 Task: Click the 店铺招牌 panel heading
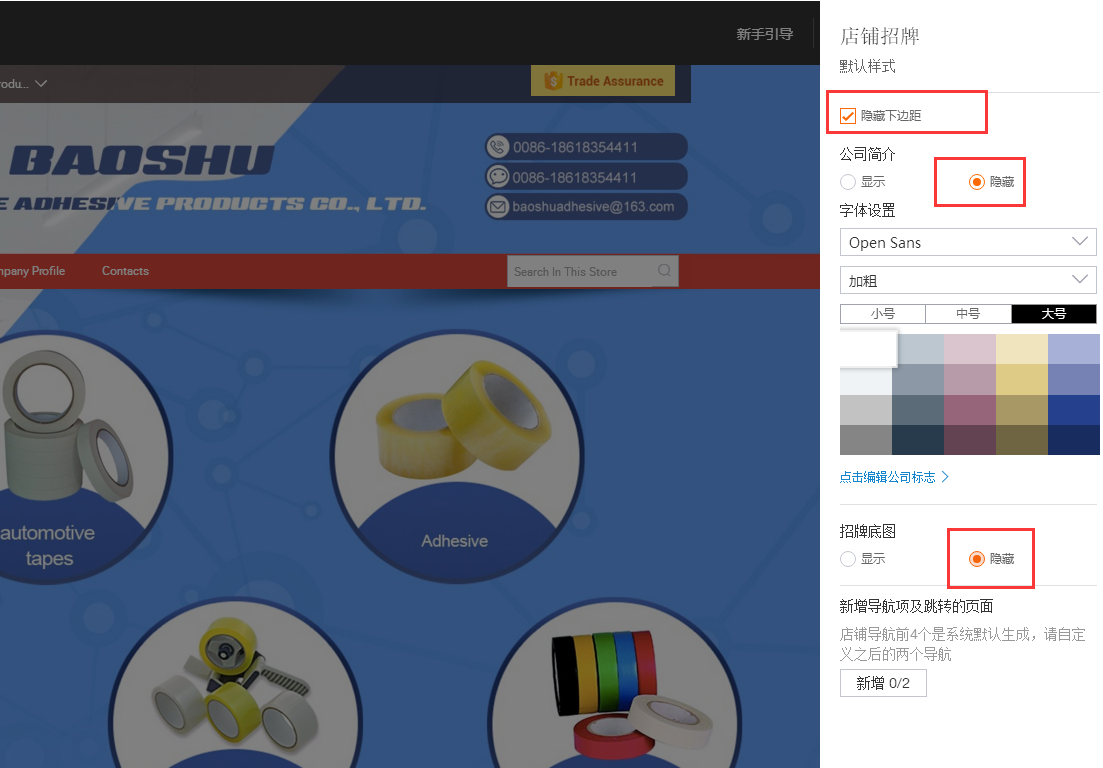point(879,36)
